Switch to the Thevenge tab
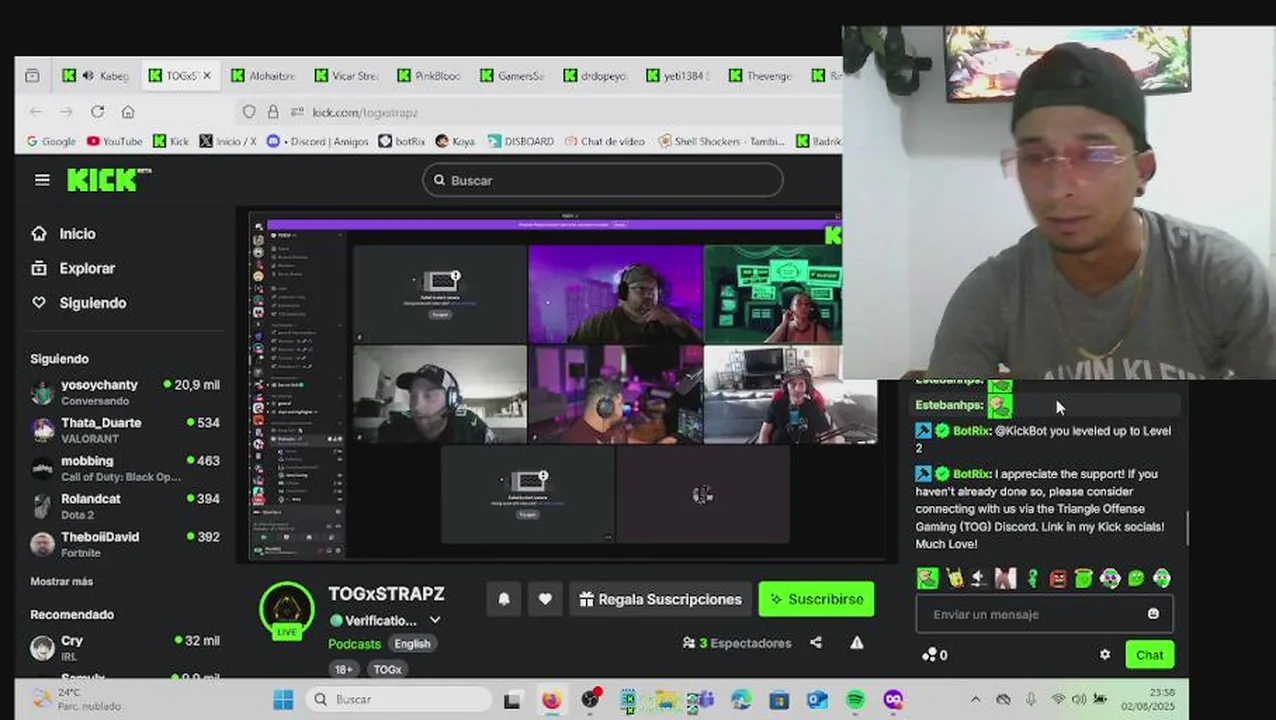The width and height of the screenshot is (1276, 720). [761, 76]
